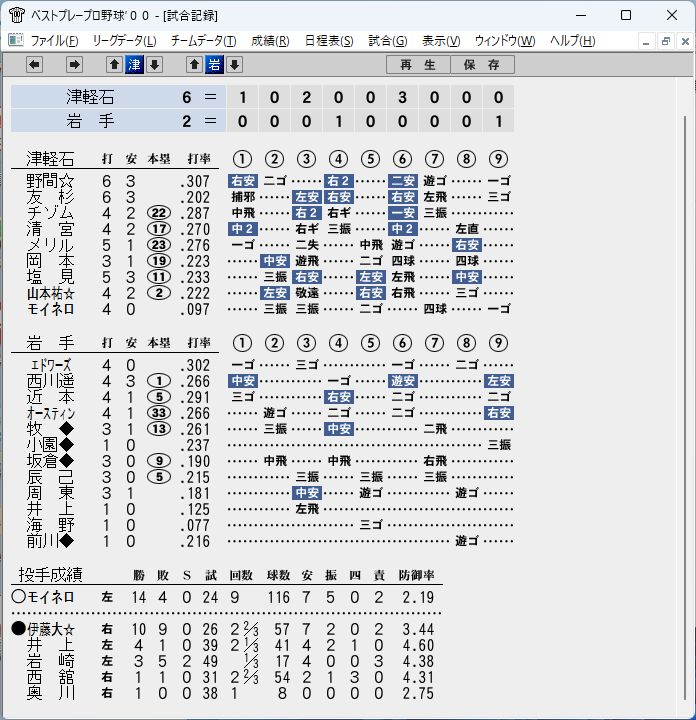Click the up arrow beside 津 button
This screenshot has height=720, width=696.
[114, 65]
